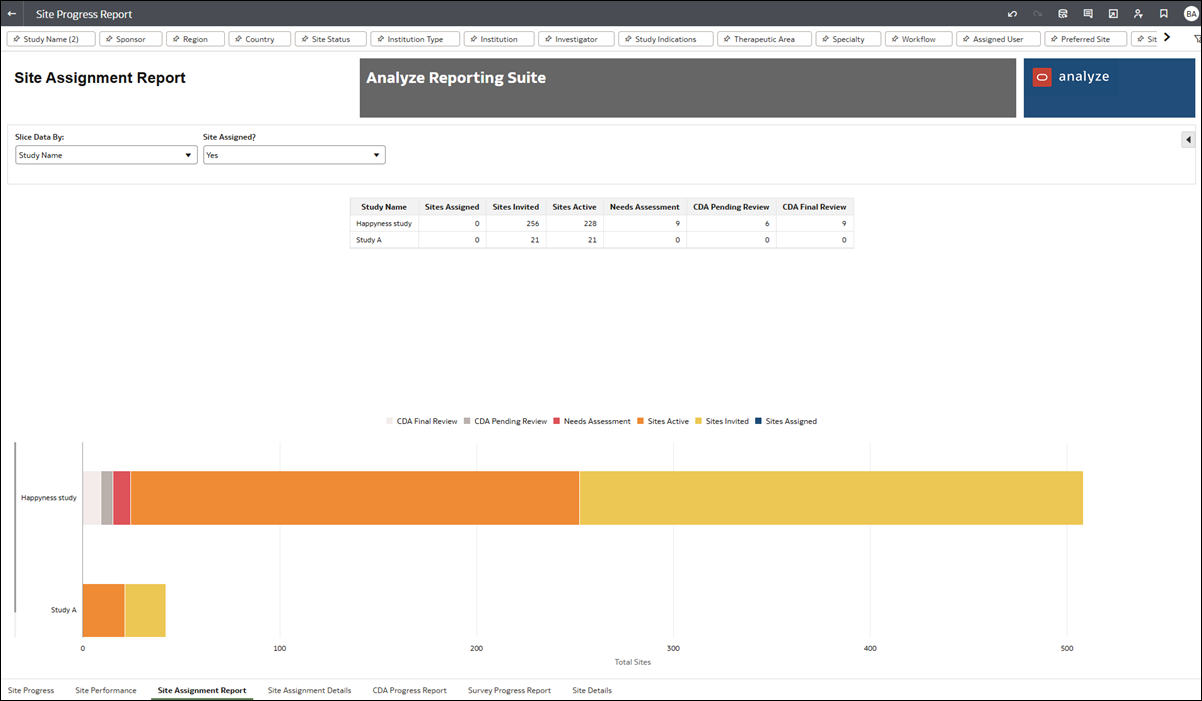1202x701 pixels.
Task: Open the export icon in header
Action: (x=1113, y=14)
